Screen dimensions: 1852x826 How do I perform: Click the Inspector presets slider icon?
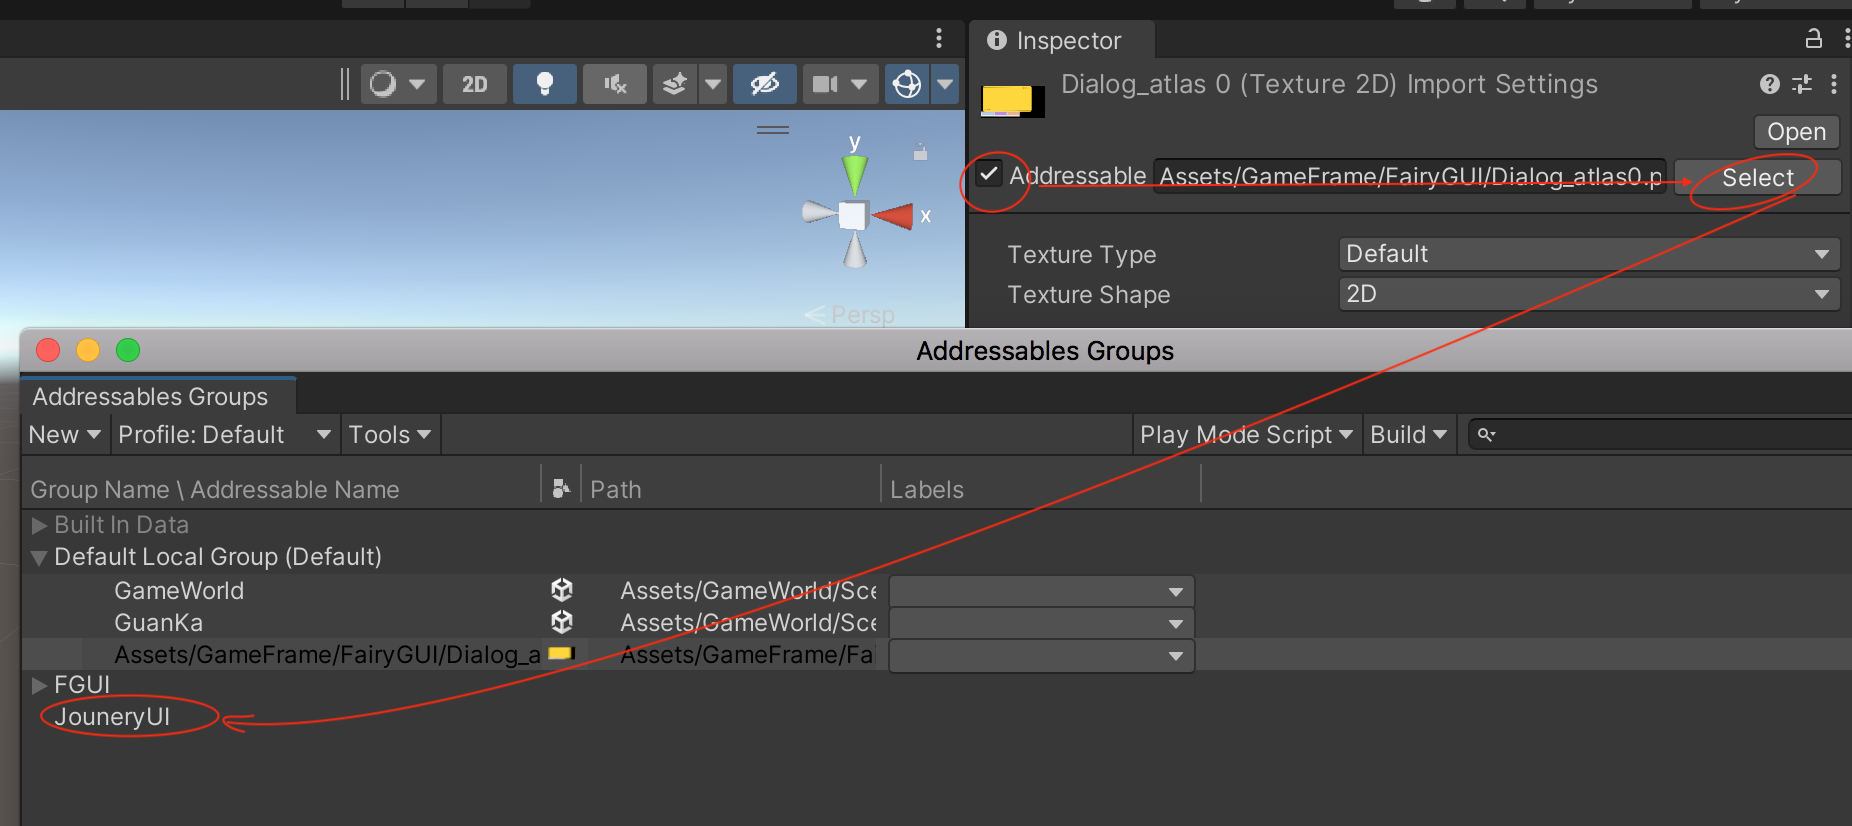tap(1802, 84)
